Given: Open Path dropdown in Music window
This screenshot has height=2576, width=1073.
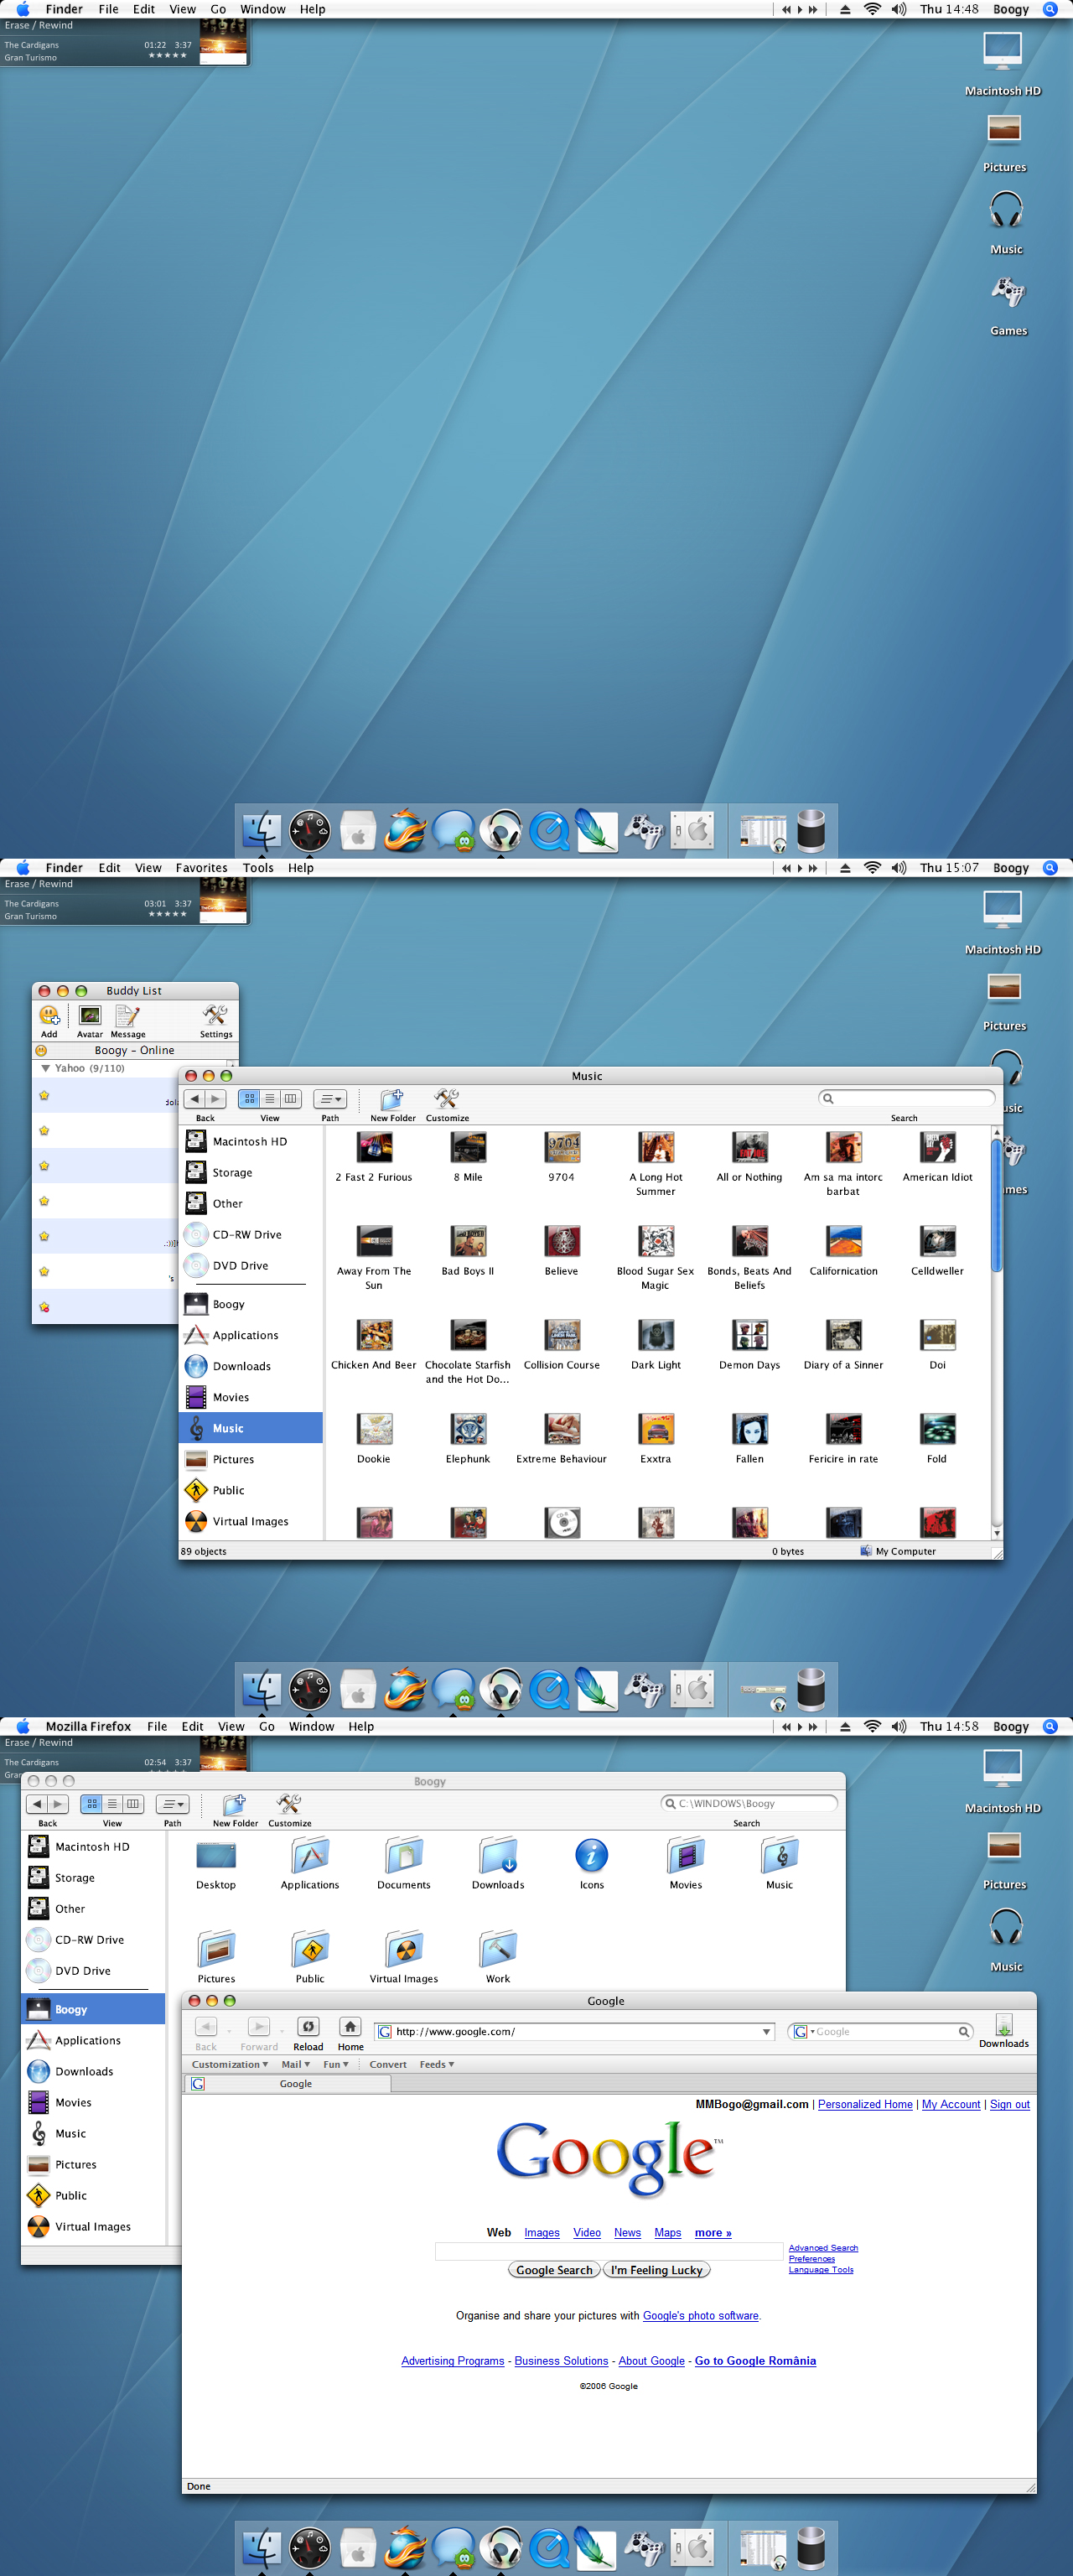Looking at the screenshot, I should click(330, 1099).
